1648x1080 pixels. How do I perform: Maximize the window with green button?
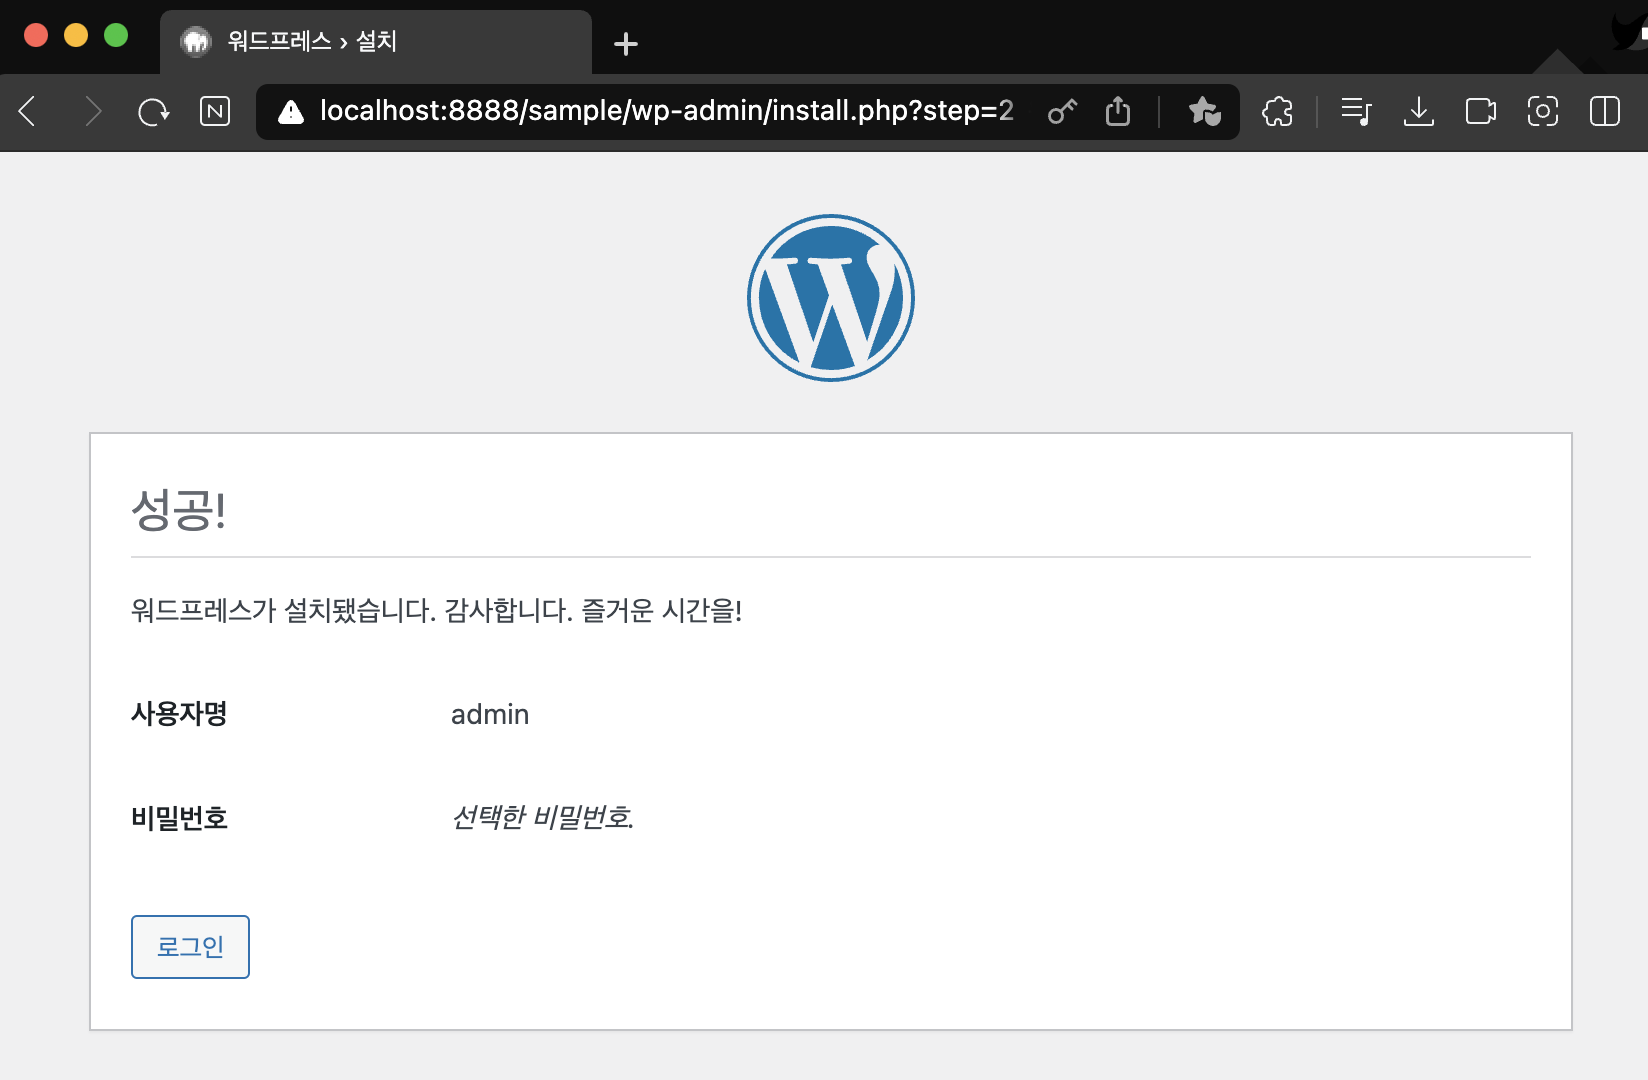(116, 35)
